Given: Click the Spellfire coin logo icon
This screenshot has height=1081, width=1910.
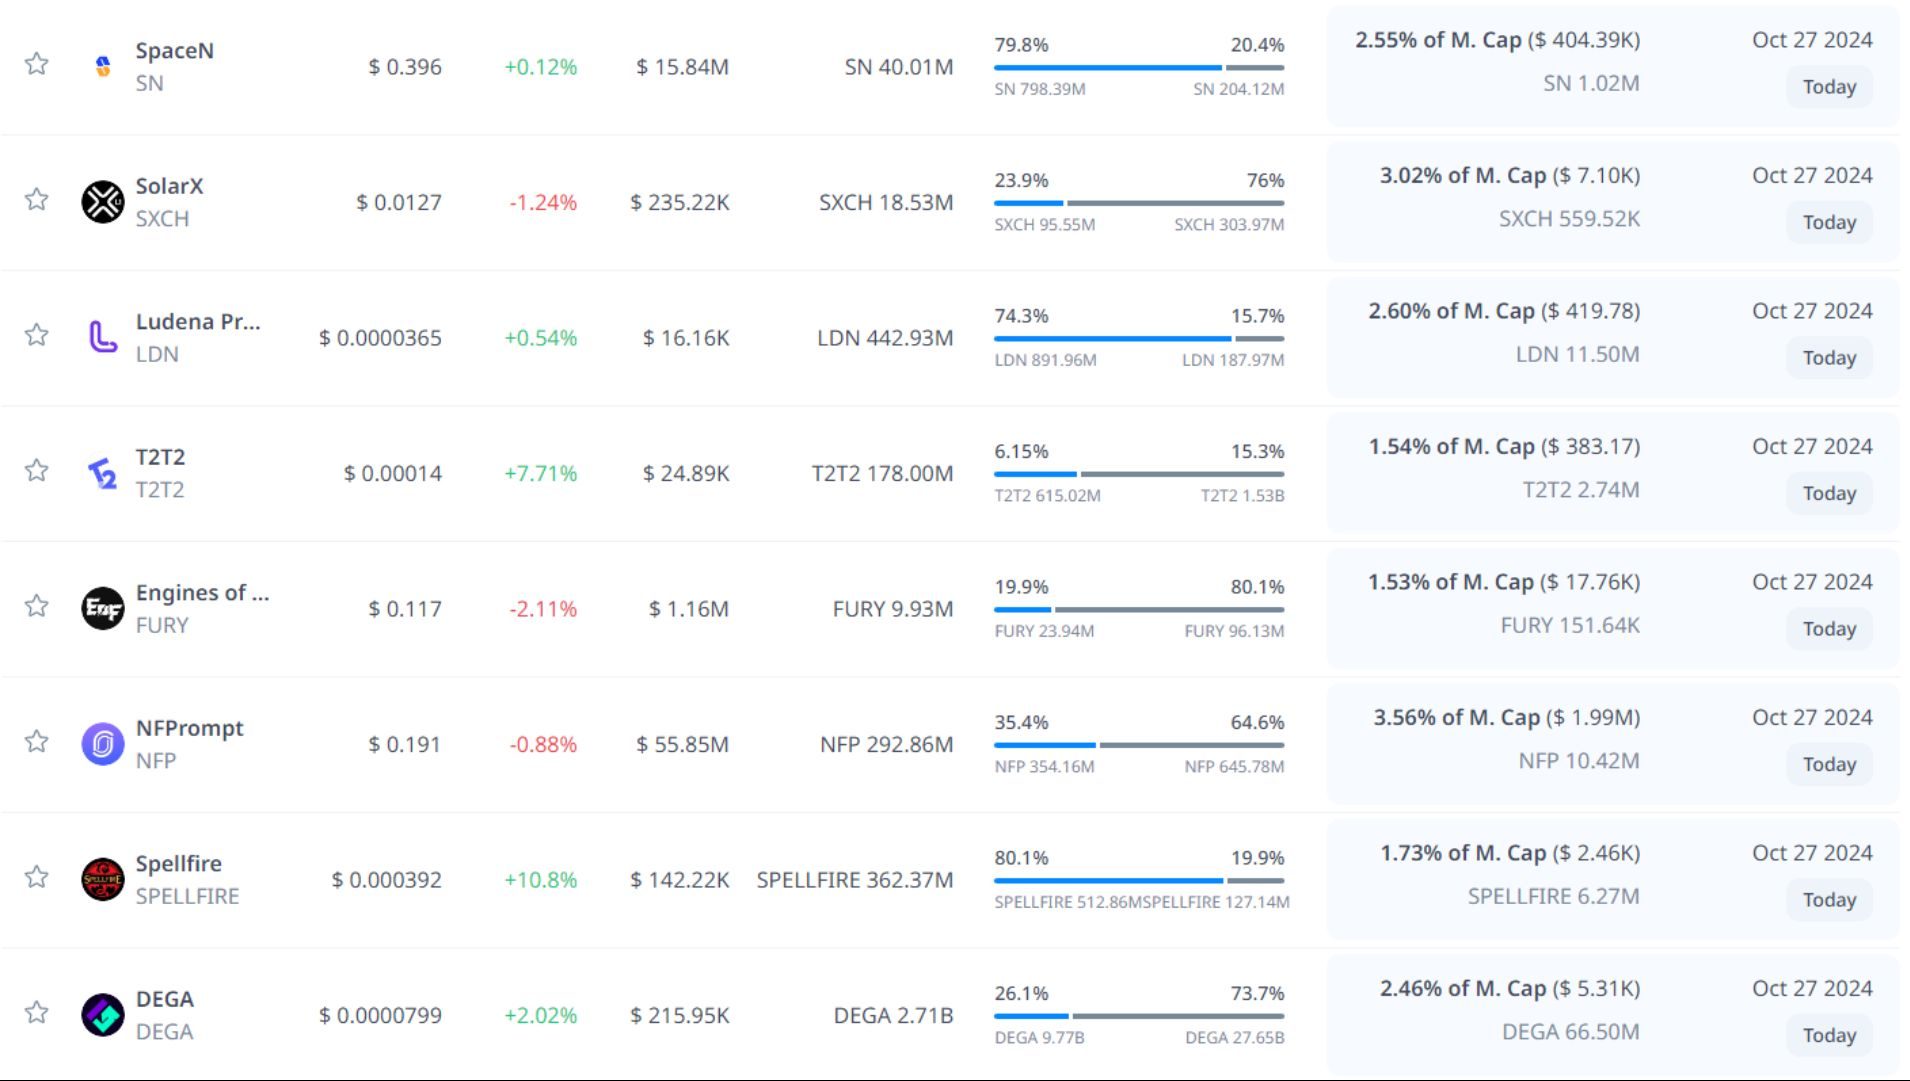Looking at the screenshot, I should [x=102, y=879].
